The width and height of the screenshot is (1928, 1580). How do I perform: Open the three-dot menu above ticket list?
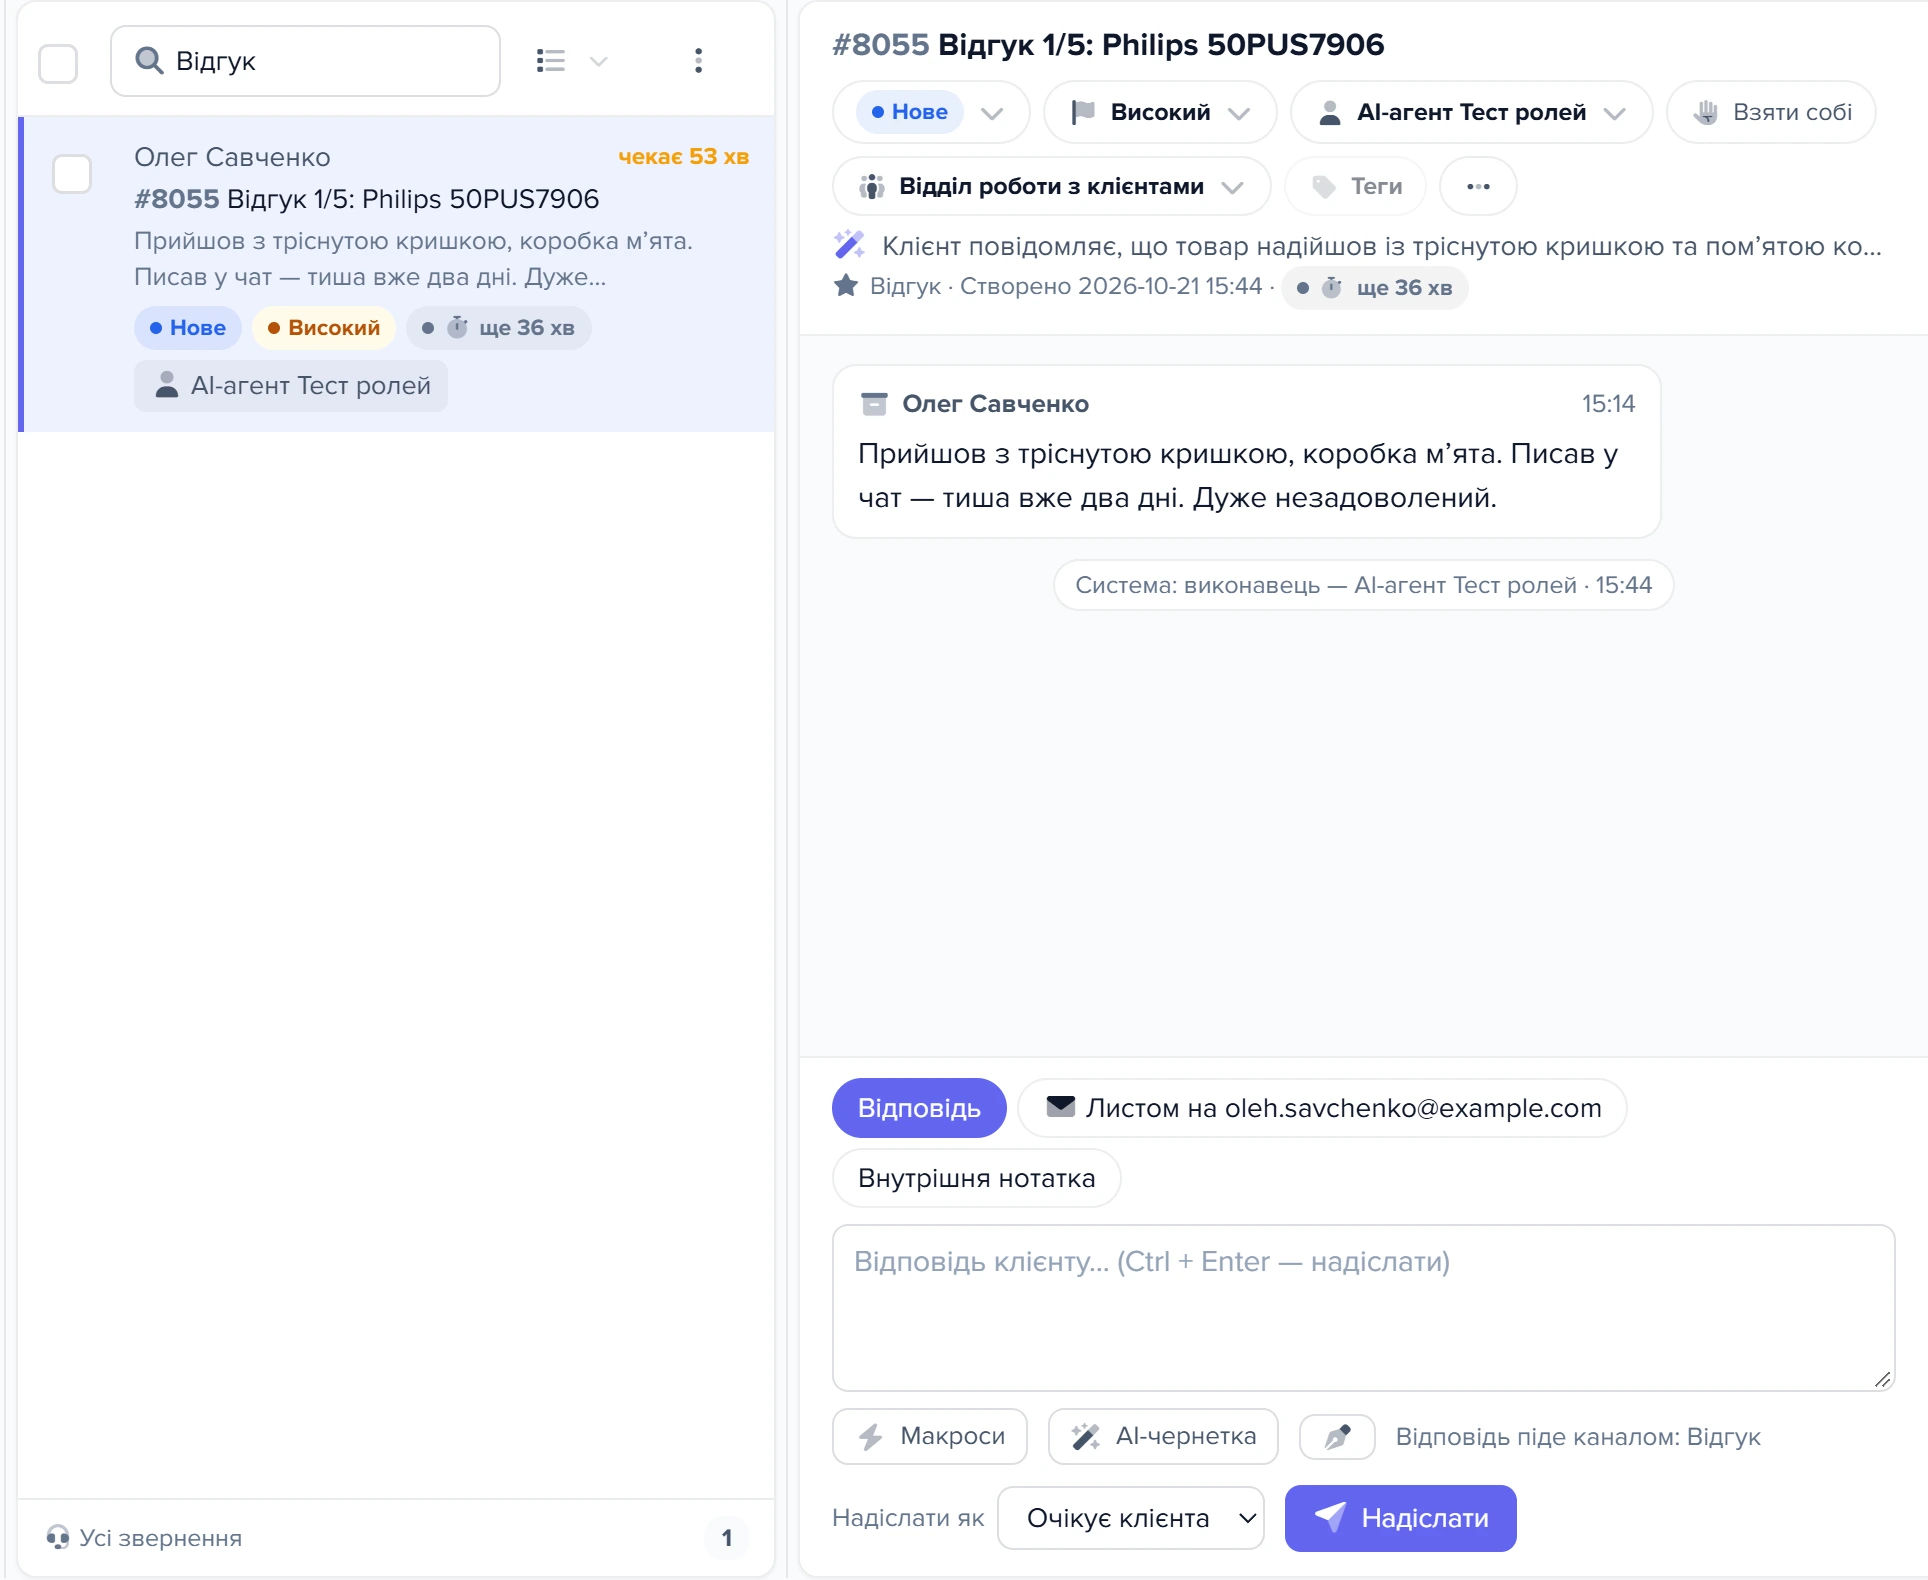point(699,61)
